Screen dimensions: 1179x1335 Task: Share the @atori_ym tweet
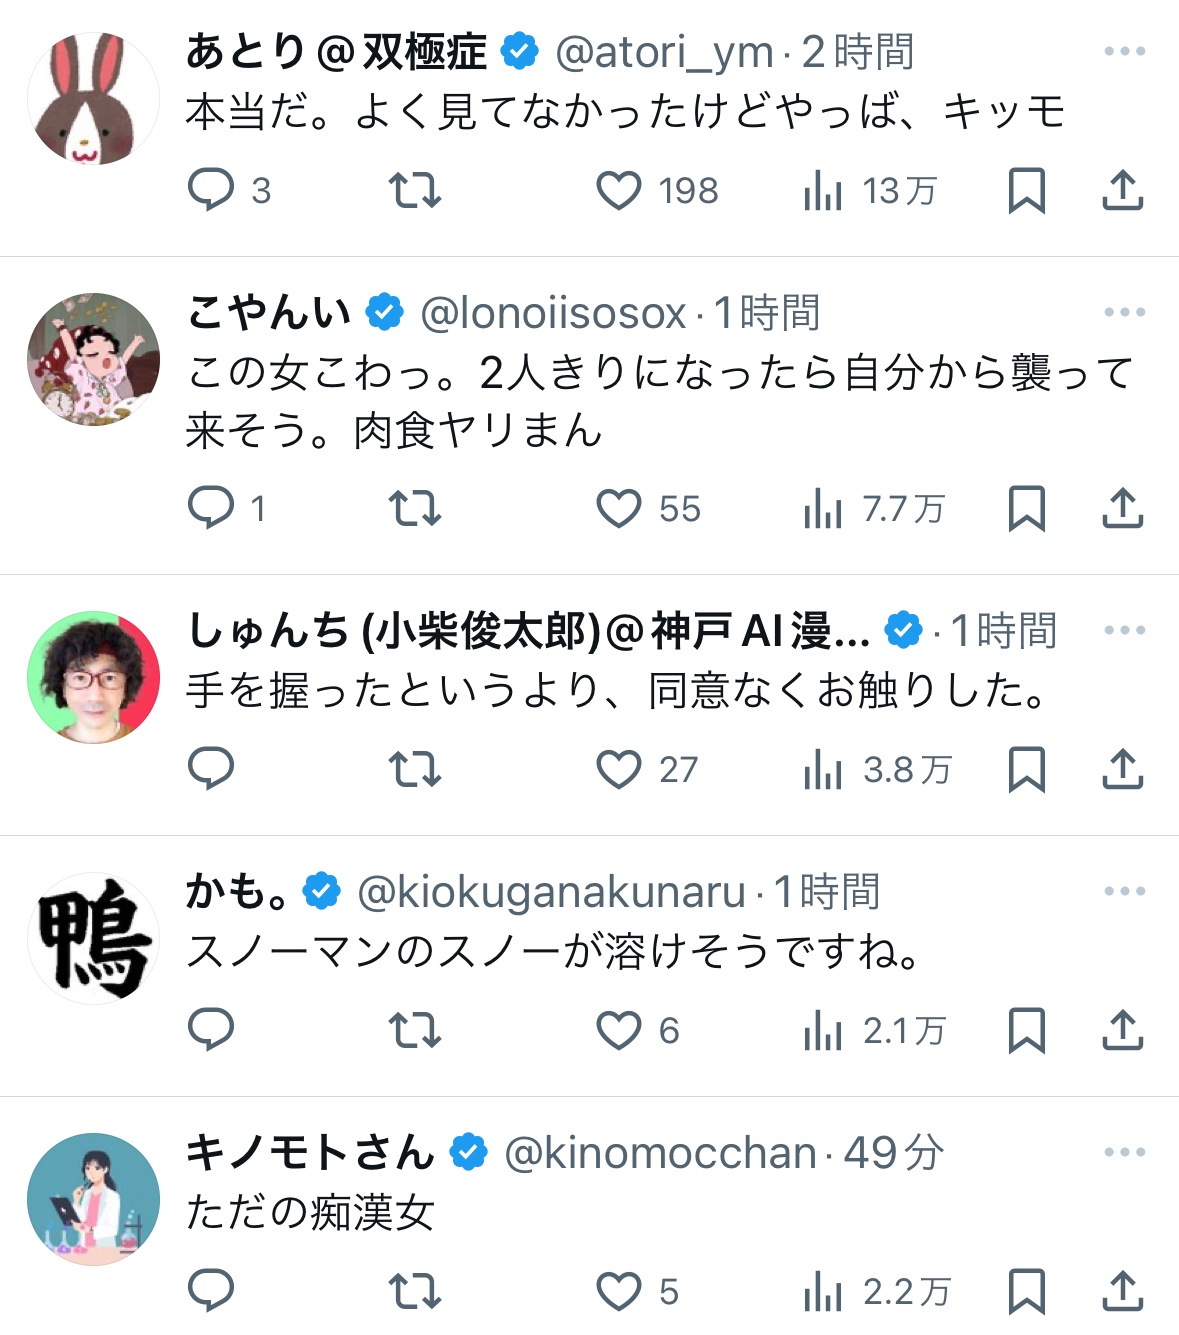click(x=1122, y=190)
